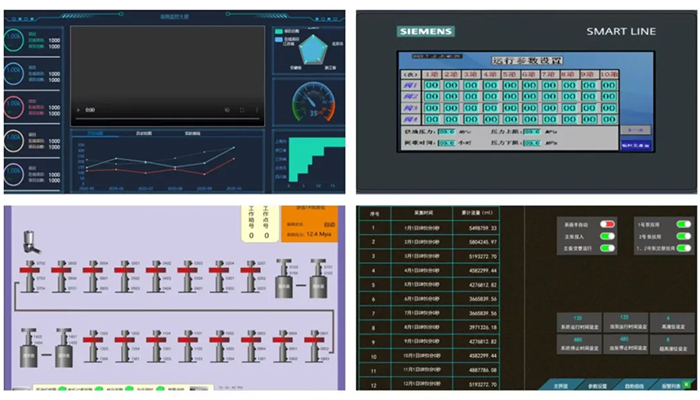Click the blue button on Siemens panel
Image resolution: width=700 pixels, height=400 pixels.
click(x=635, y=145)
